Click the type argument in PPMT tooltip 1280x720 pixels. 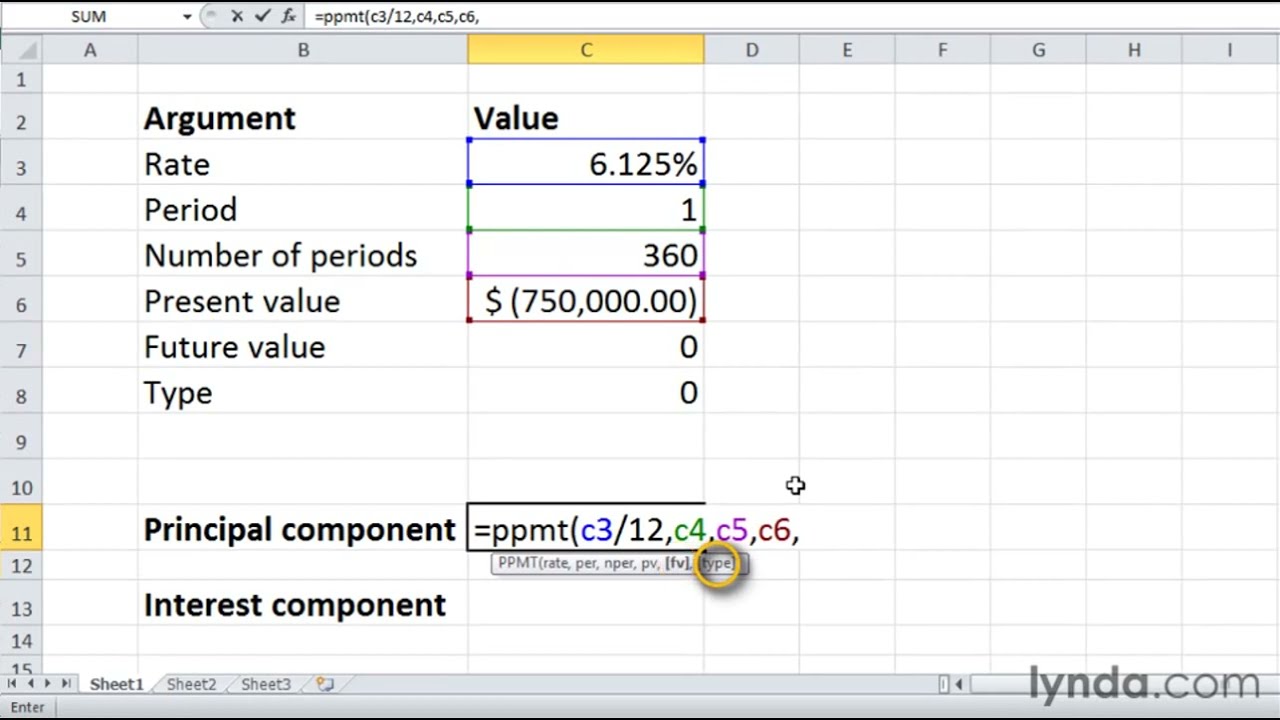(717, 563)
